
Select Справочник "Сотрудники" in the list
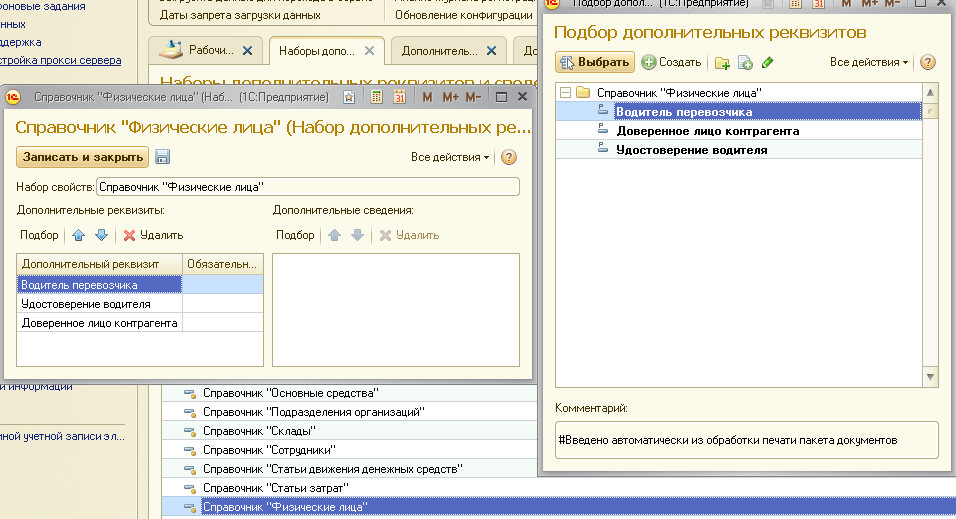click(269, 449)
